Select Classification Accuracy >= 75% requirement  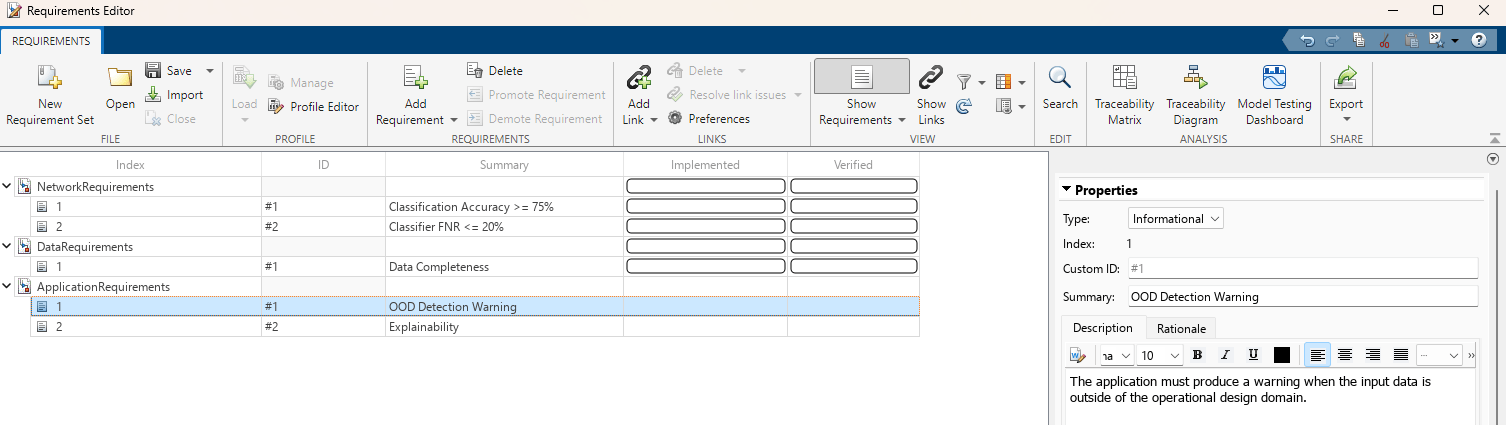pos(475,207)
